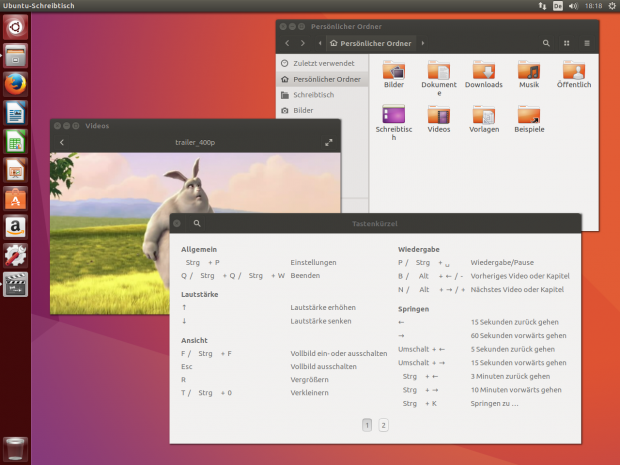Select Zuletzt verwendet in sidebar
This screenshot has width=620, height=465.
322,63
